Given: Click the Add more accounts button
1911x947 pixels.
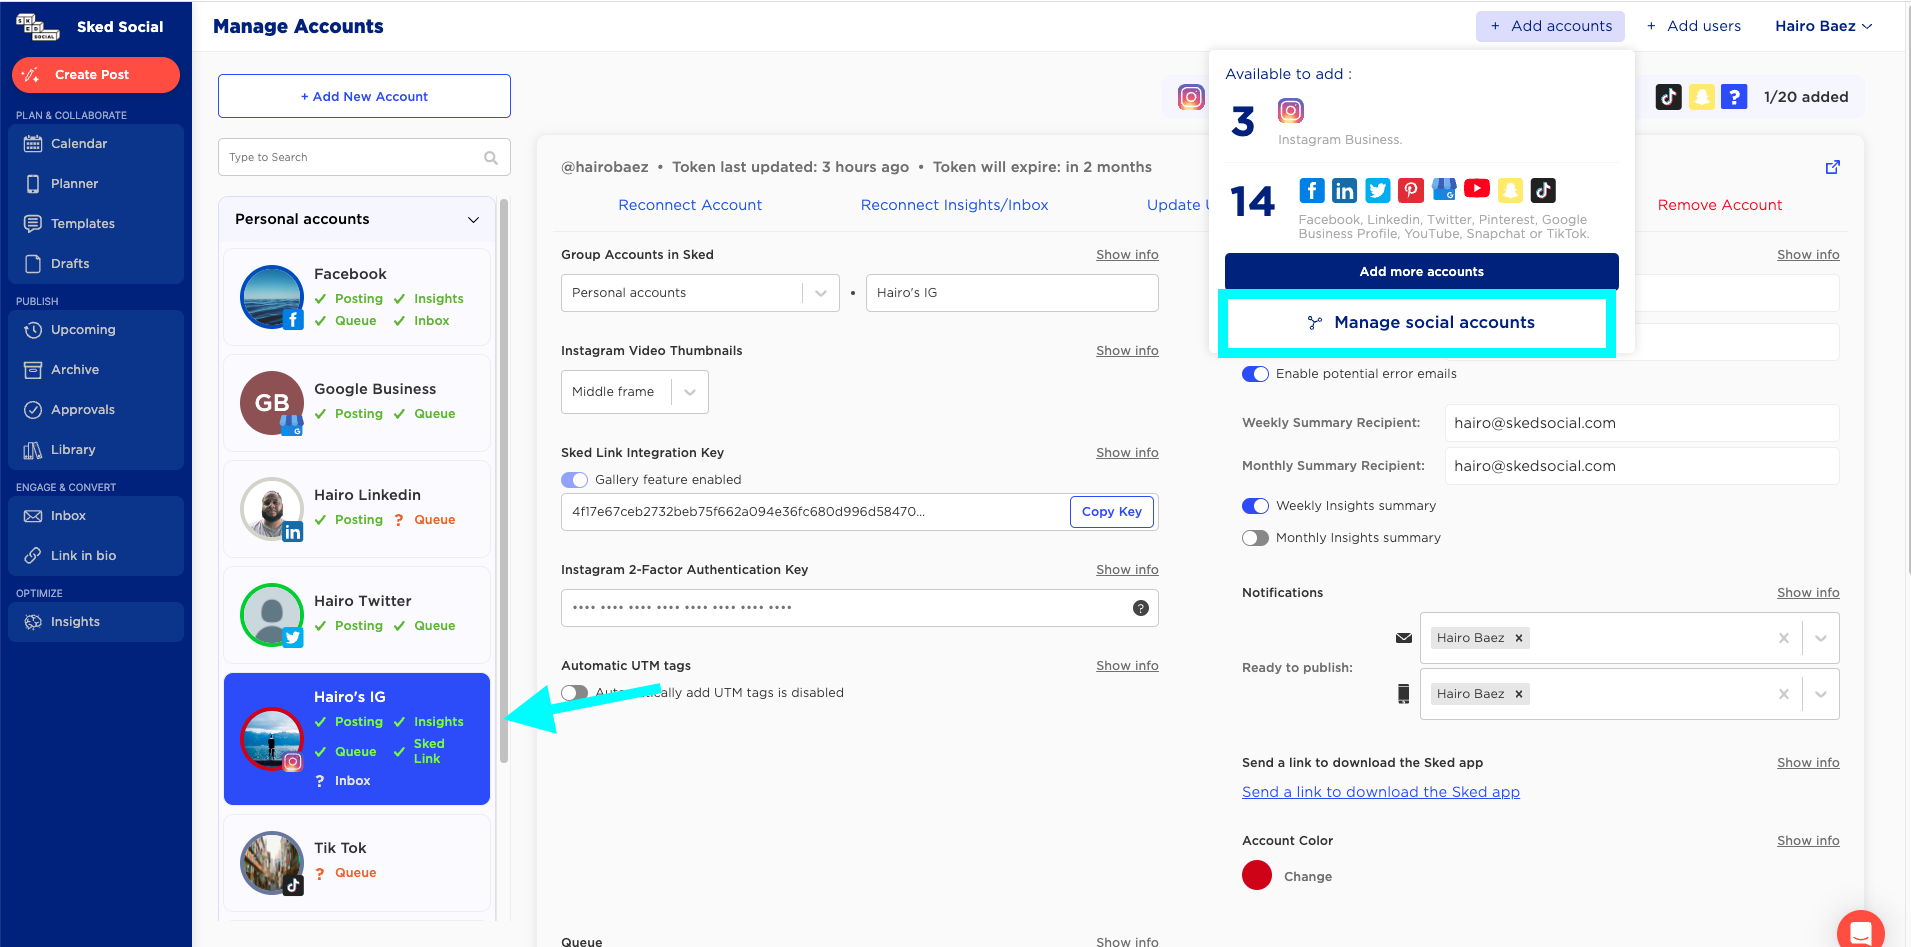Looking at the screenshot, I should pos(1422,272).
